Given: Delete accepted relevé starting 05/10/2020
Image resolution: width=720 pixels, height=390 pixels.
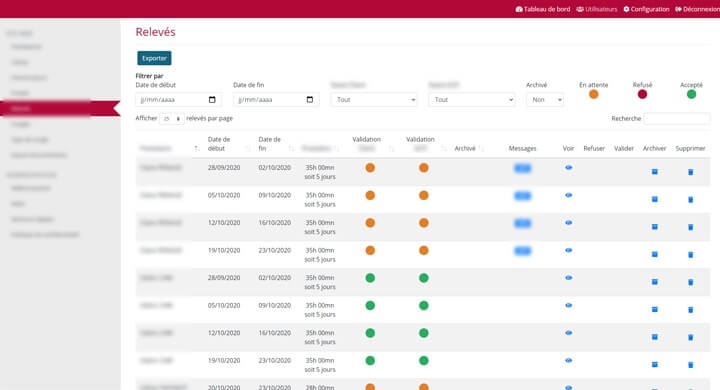Looking at the screenshot, I should point(690,310).
